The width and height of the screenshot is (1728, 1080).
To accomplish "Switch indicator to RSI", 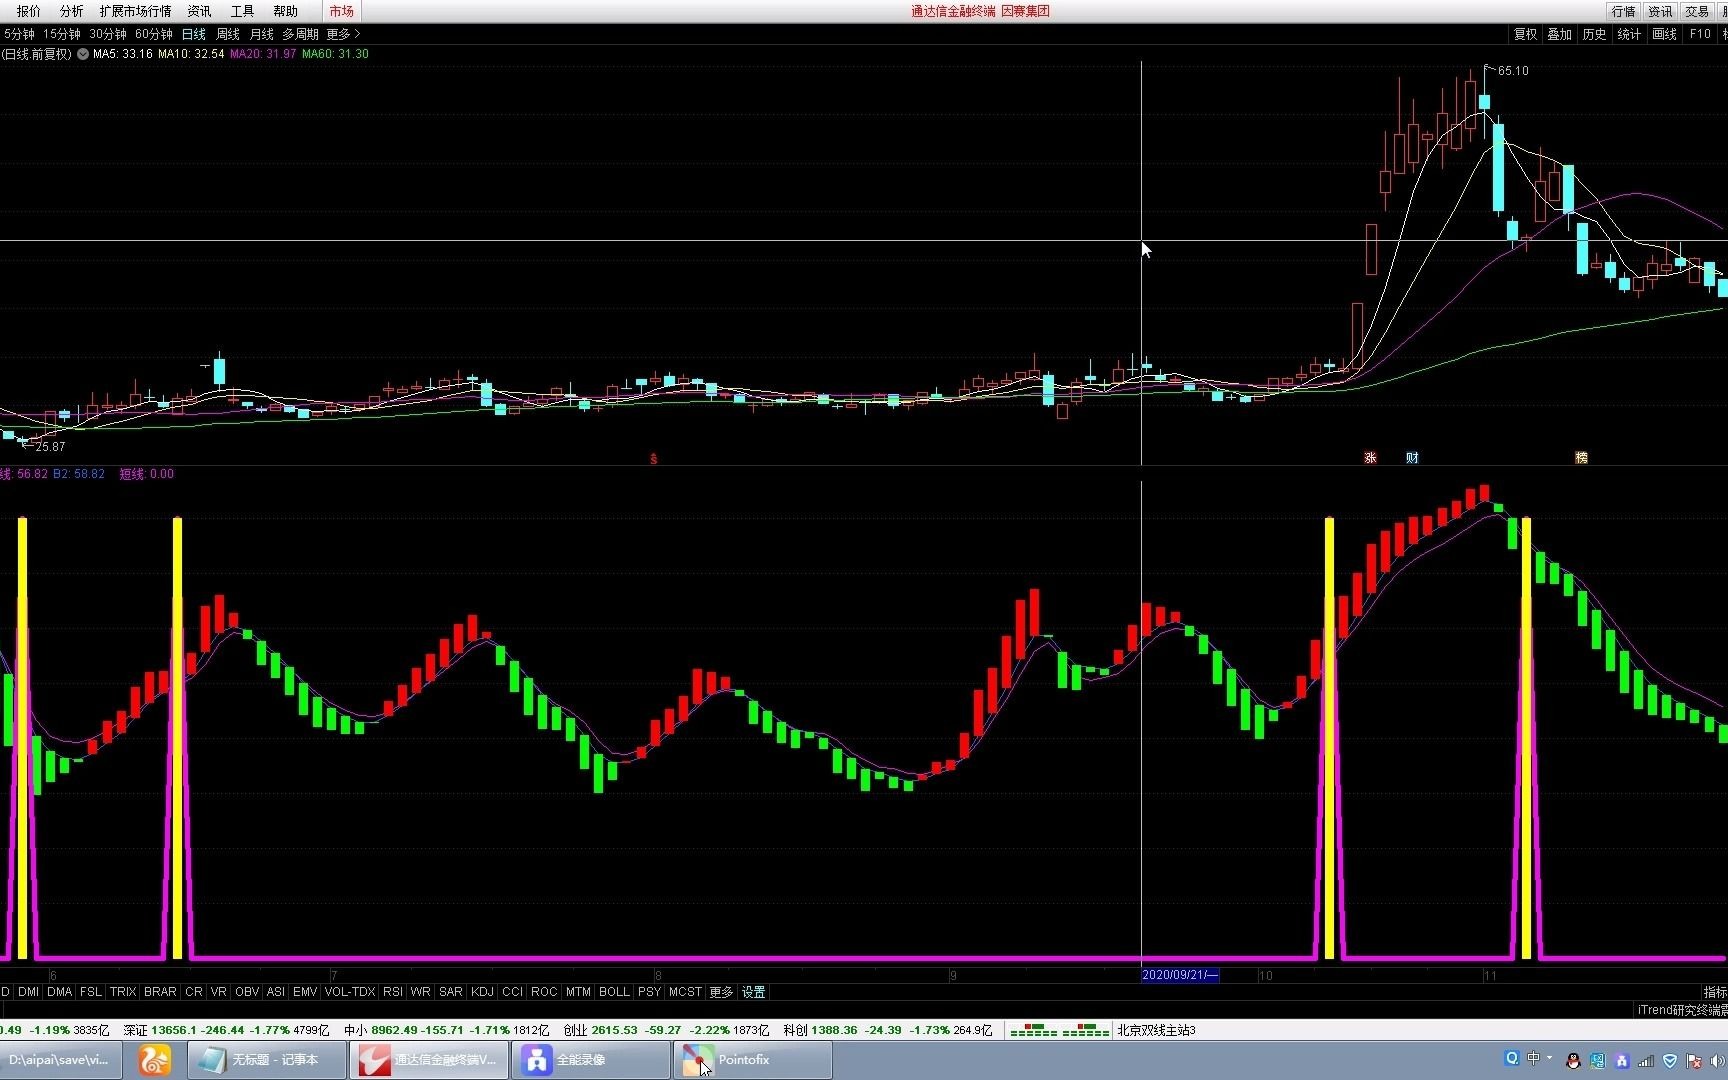I will tap(393, 992).
